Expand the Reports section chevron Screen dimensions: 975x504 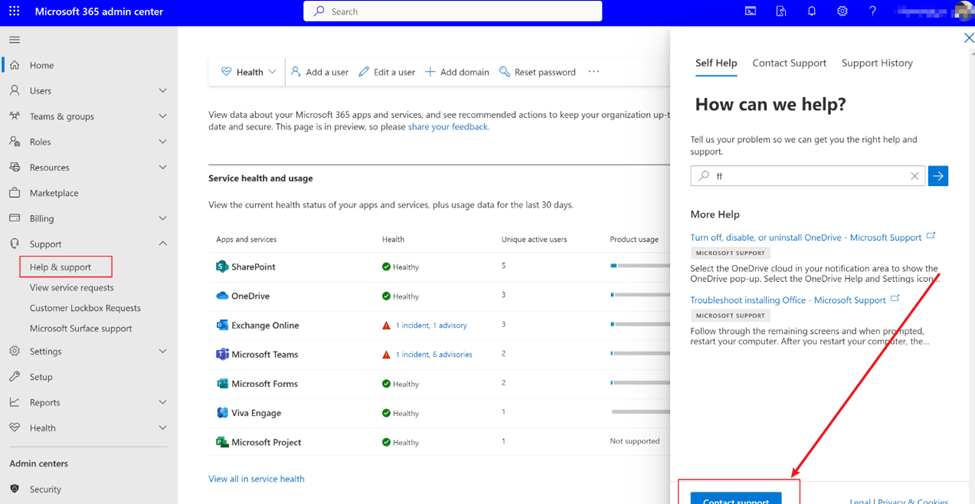click(x=162, y=402)
